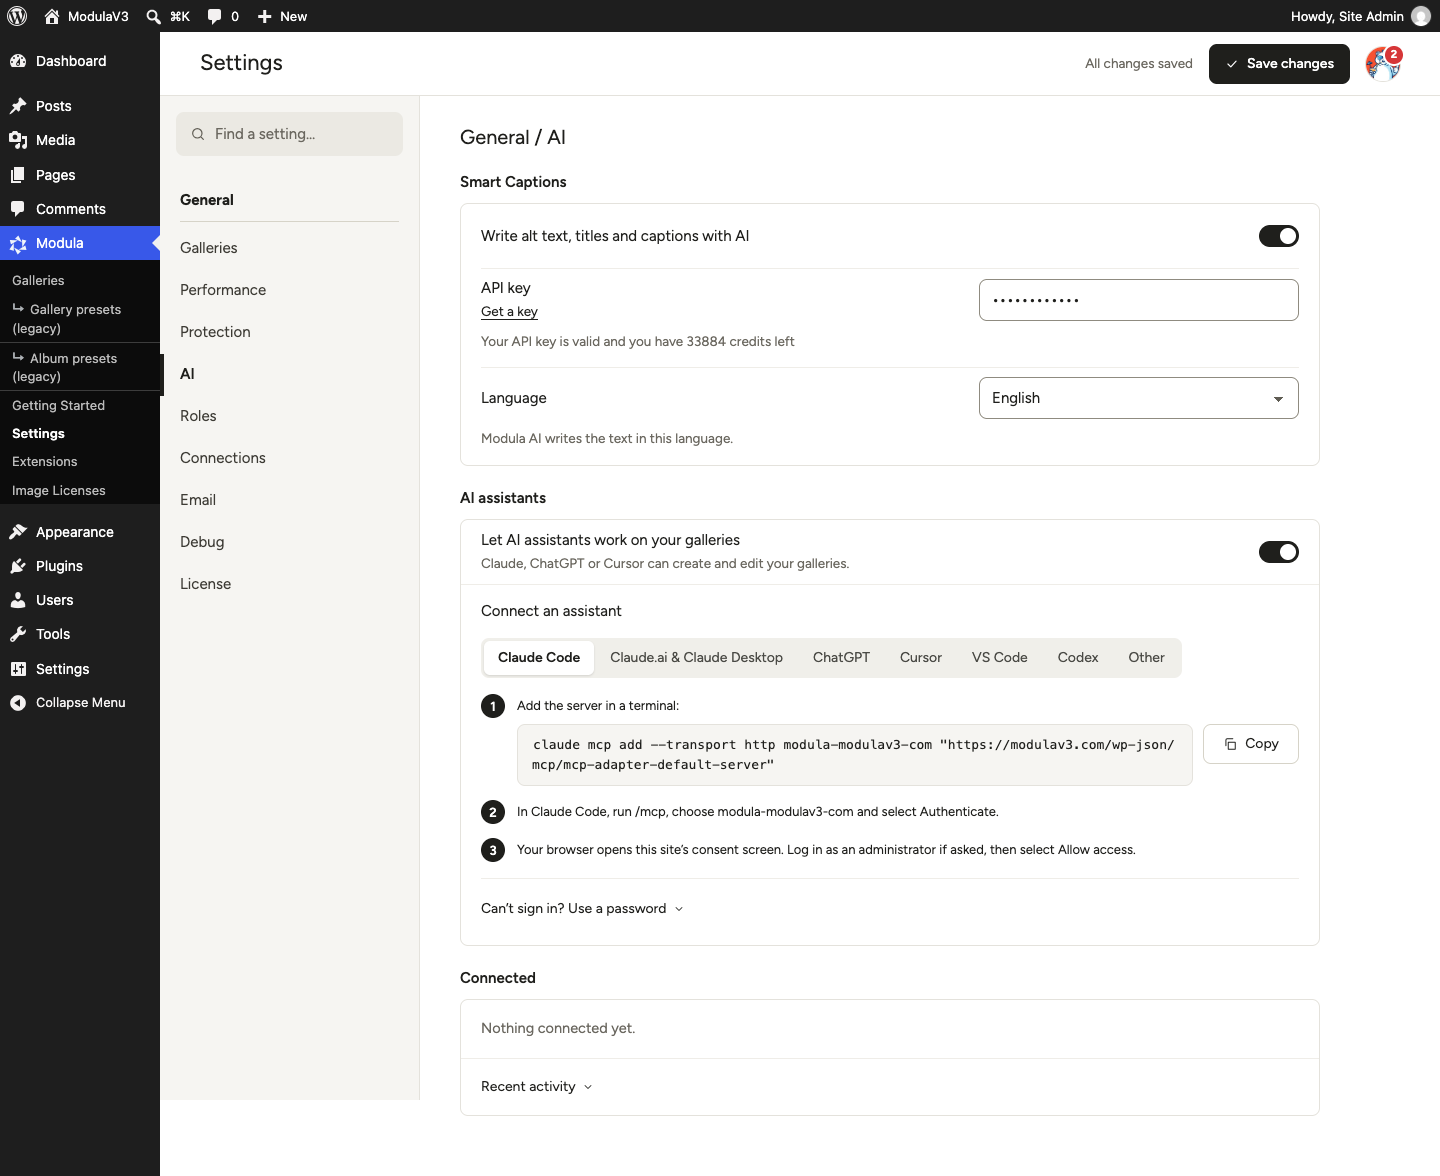This screenshot has width=1440, height=1176.
Task: Click the Appearance brush icon
Action: click(18, 532)
